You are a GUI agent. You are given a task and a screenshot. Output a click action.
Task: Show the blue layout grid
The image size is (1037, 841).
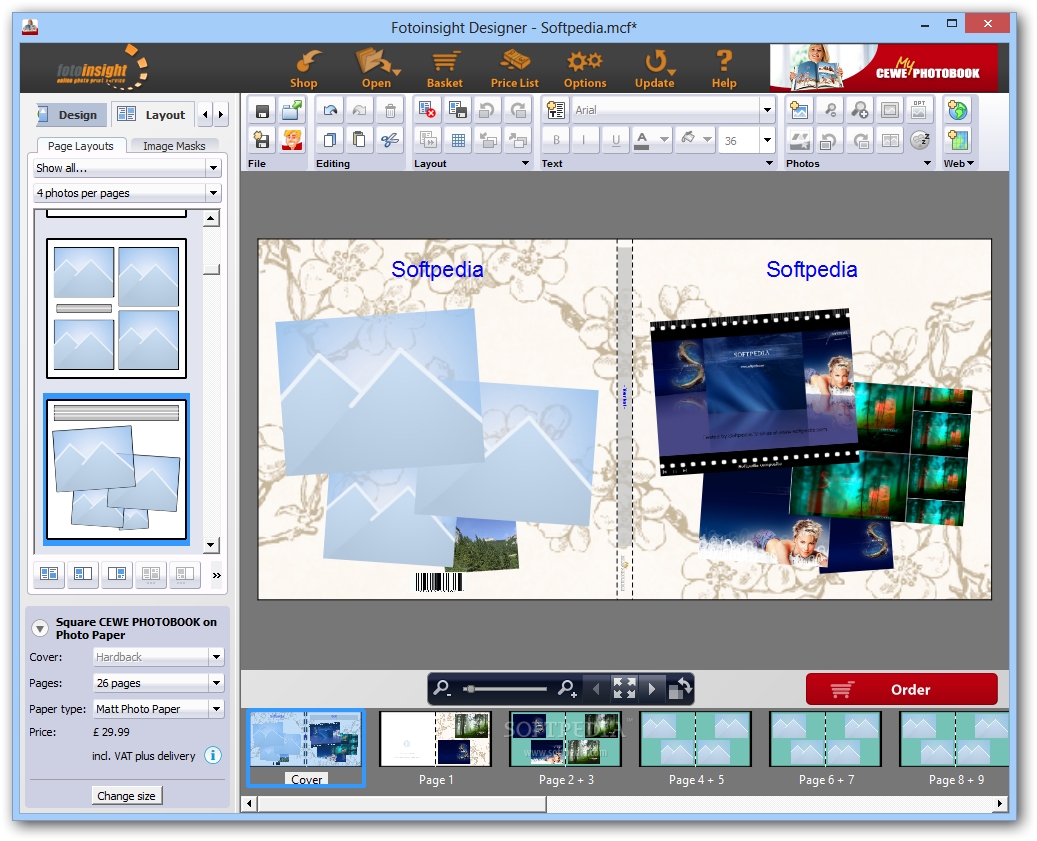tap(458, 140)
